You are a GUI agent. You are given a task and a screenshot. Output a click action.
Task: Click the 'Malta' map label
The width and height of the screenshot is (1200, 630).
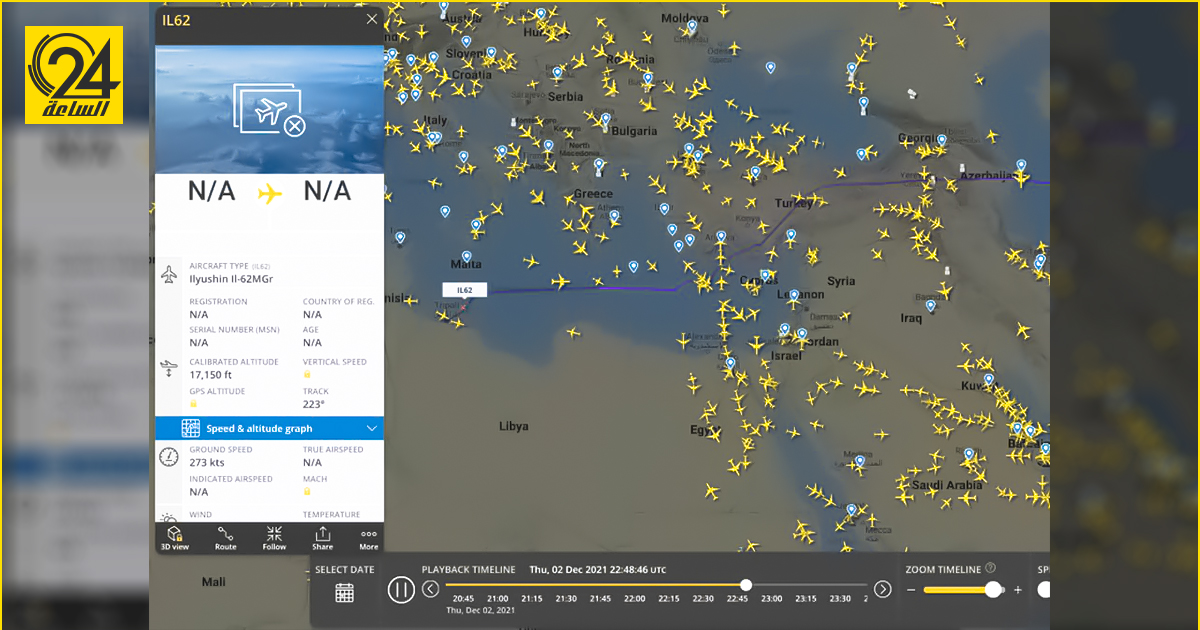tap(466, 265)
